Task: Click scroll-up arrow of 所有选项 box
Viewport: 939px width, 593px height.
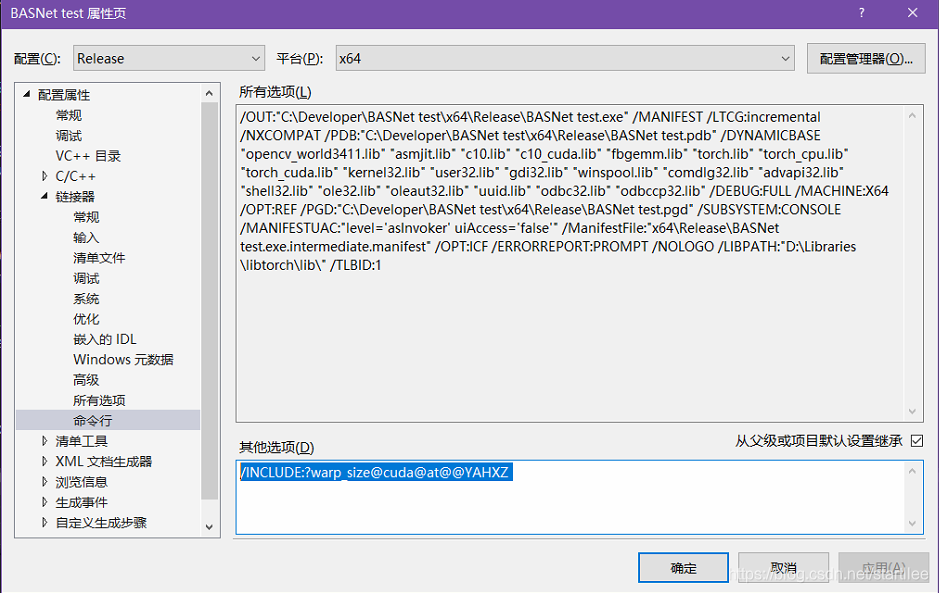Action: click(x=912, y=116)
